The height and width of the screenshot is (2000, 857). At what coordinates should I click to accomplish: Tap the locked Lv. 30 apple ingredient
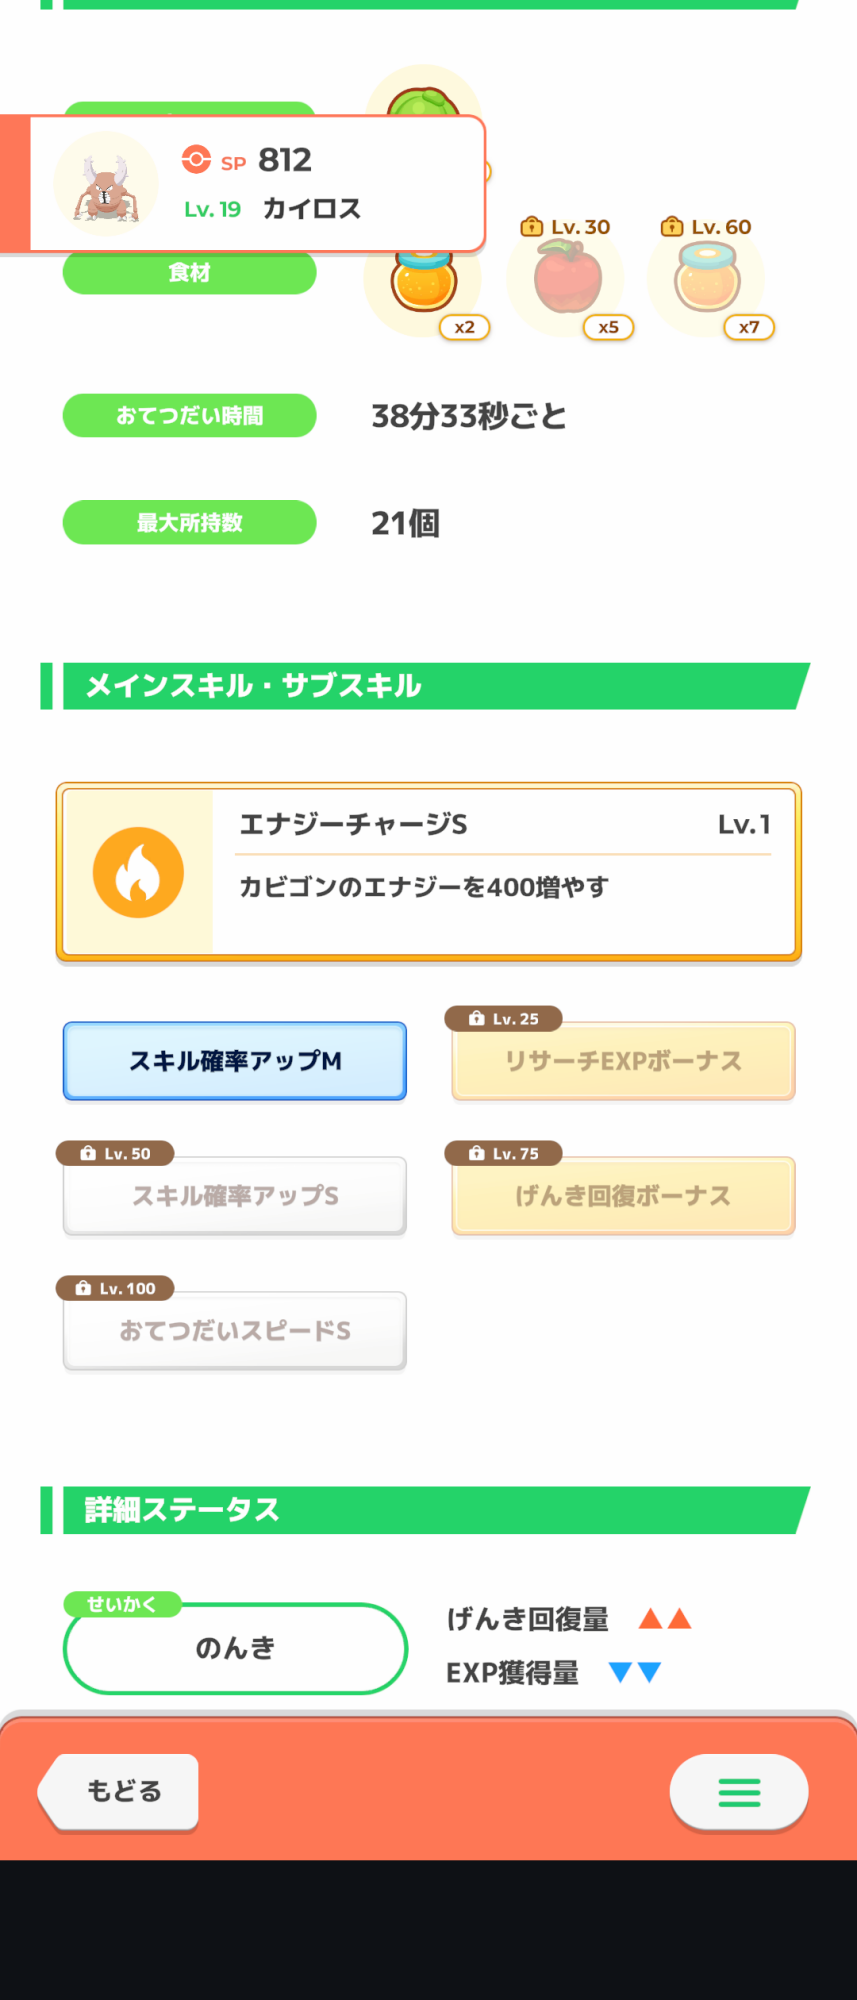click(568, 280)
